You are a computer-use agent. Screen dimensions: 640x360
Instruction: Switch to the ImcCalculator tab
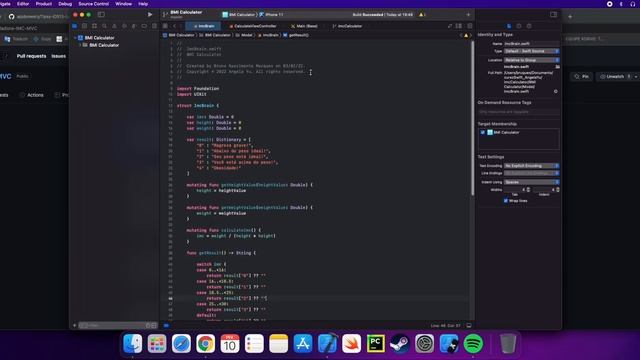click(347, 26)
